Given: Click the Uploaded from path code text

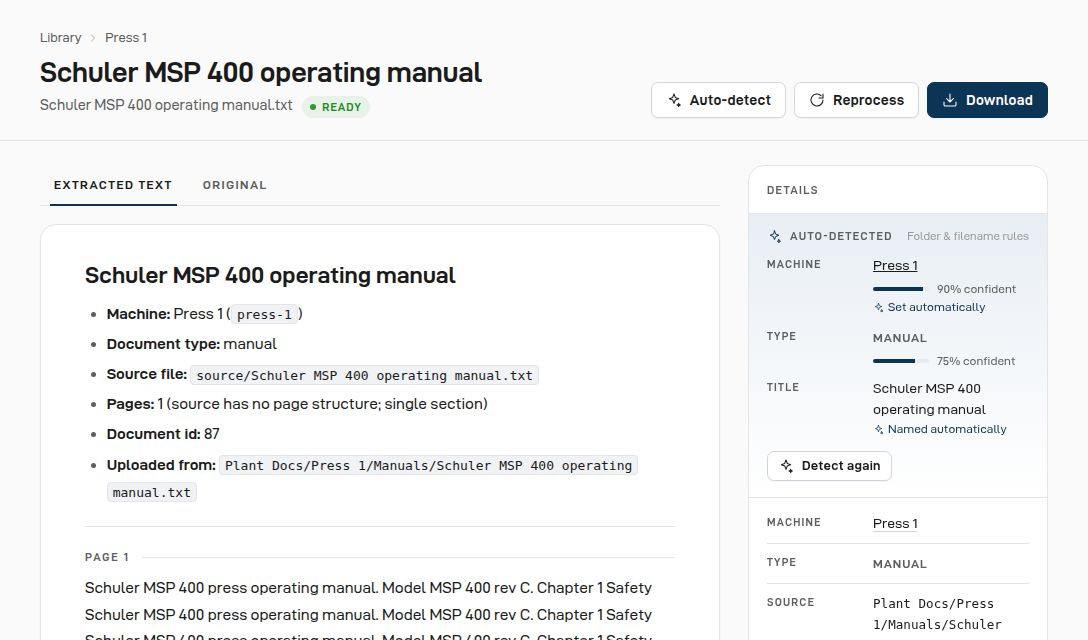Looking at the screenshot, I should 372,479.
